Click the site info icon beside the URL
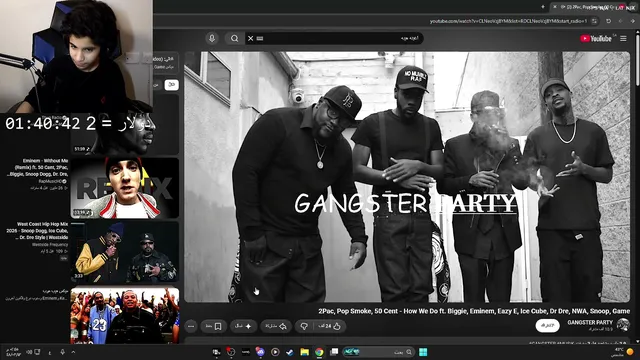640x360 pixels. [x=595, y=21]
